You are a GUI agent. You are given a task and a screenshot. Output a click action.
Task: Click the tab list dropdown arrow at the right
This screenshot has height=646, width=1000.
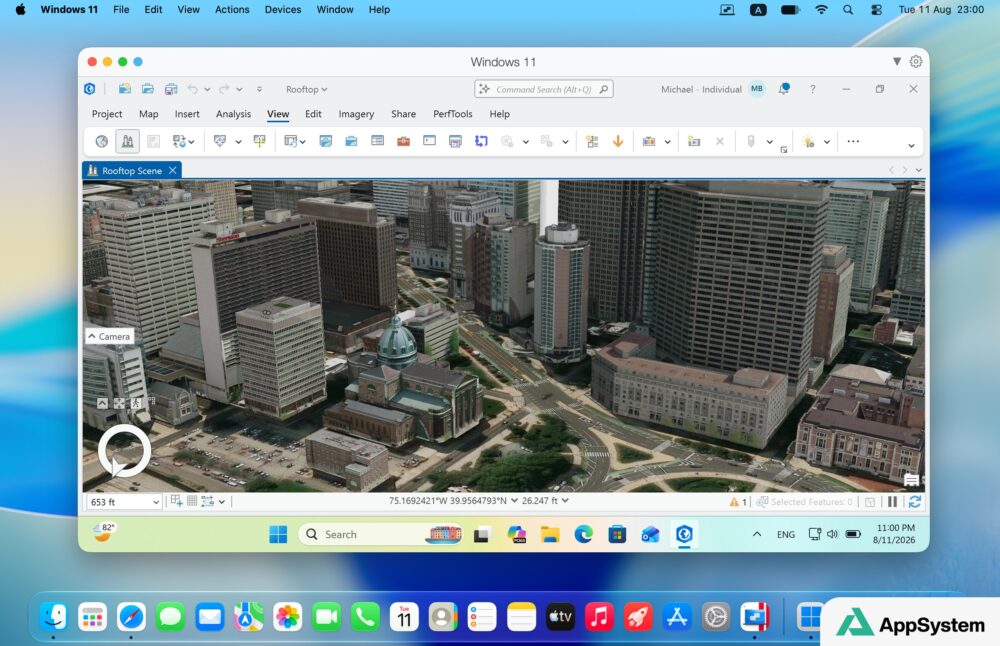(918, 170)
